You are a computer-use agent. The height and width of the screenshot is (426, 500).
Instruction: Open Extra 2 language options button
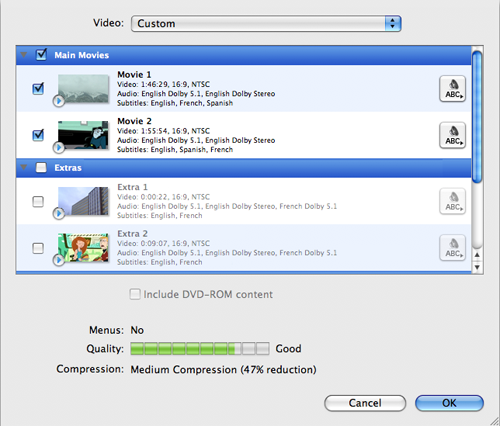tap(452, 248)
